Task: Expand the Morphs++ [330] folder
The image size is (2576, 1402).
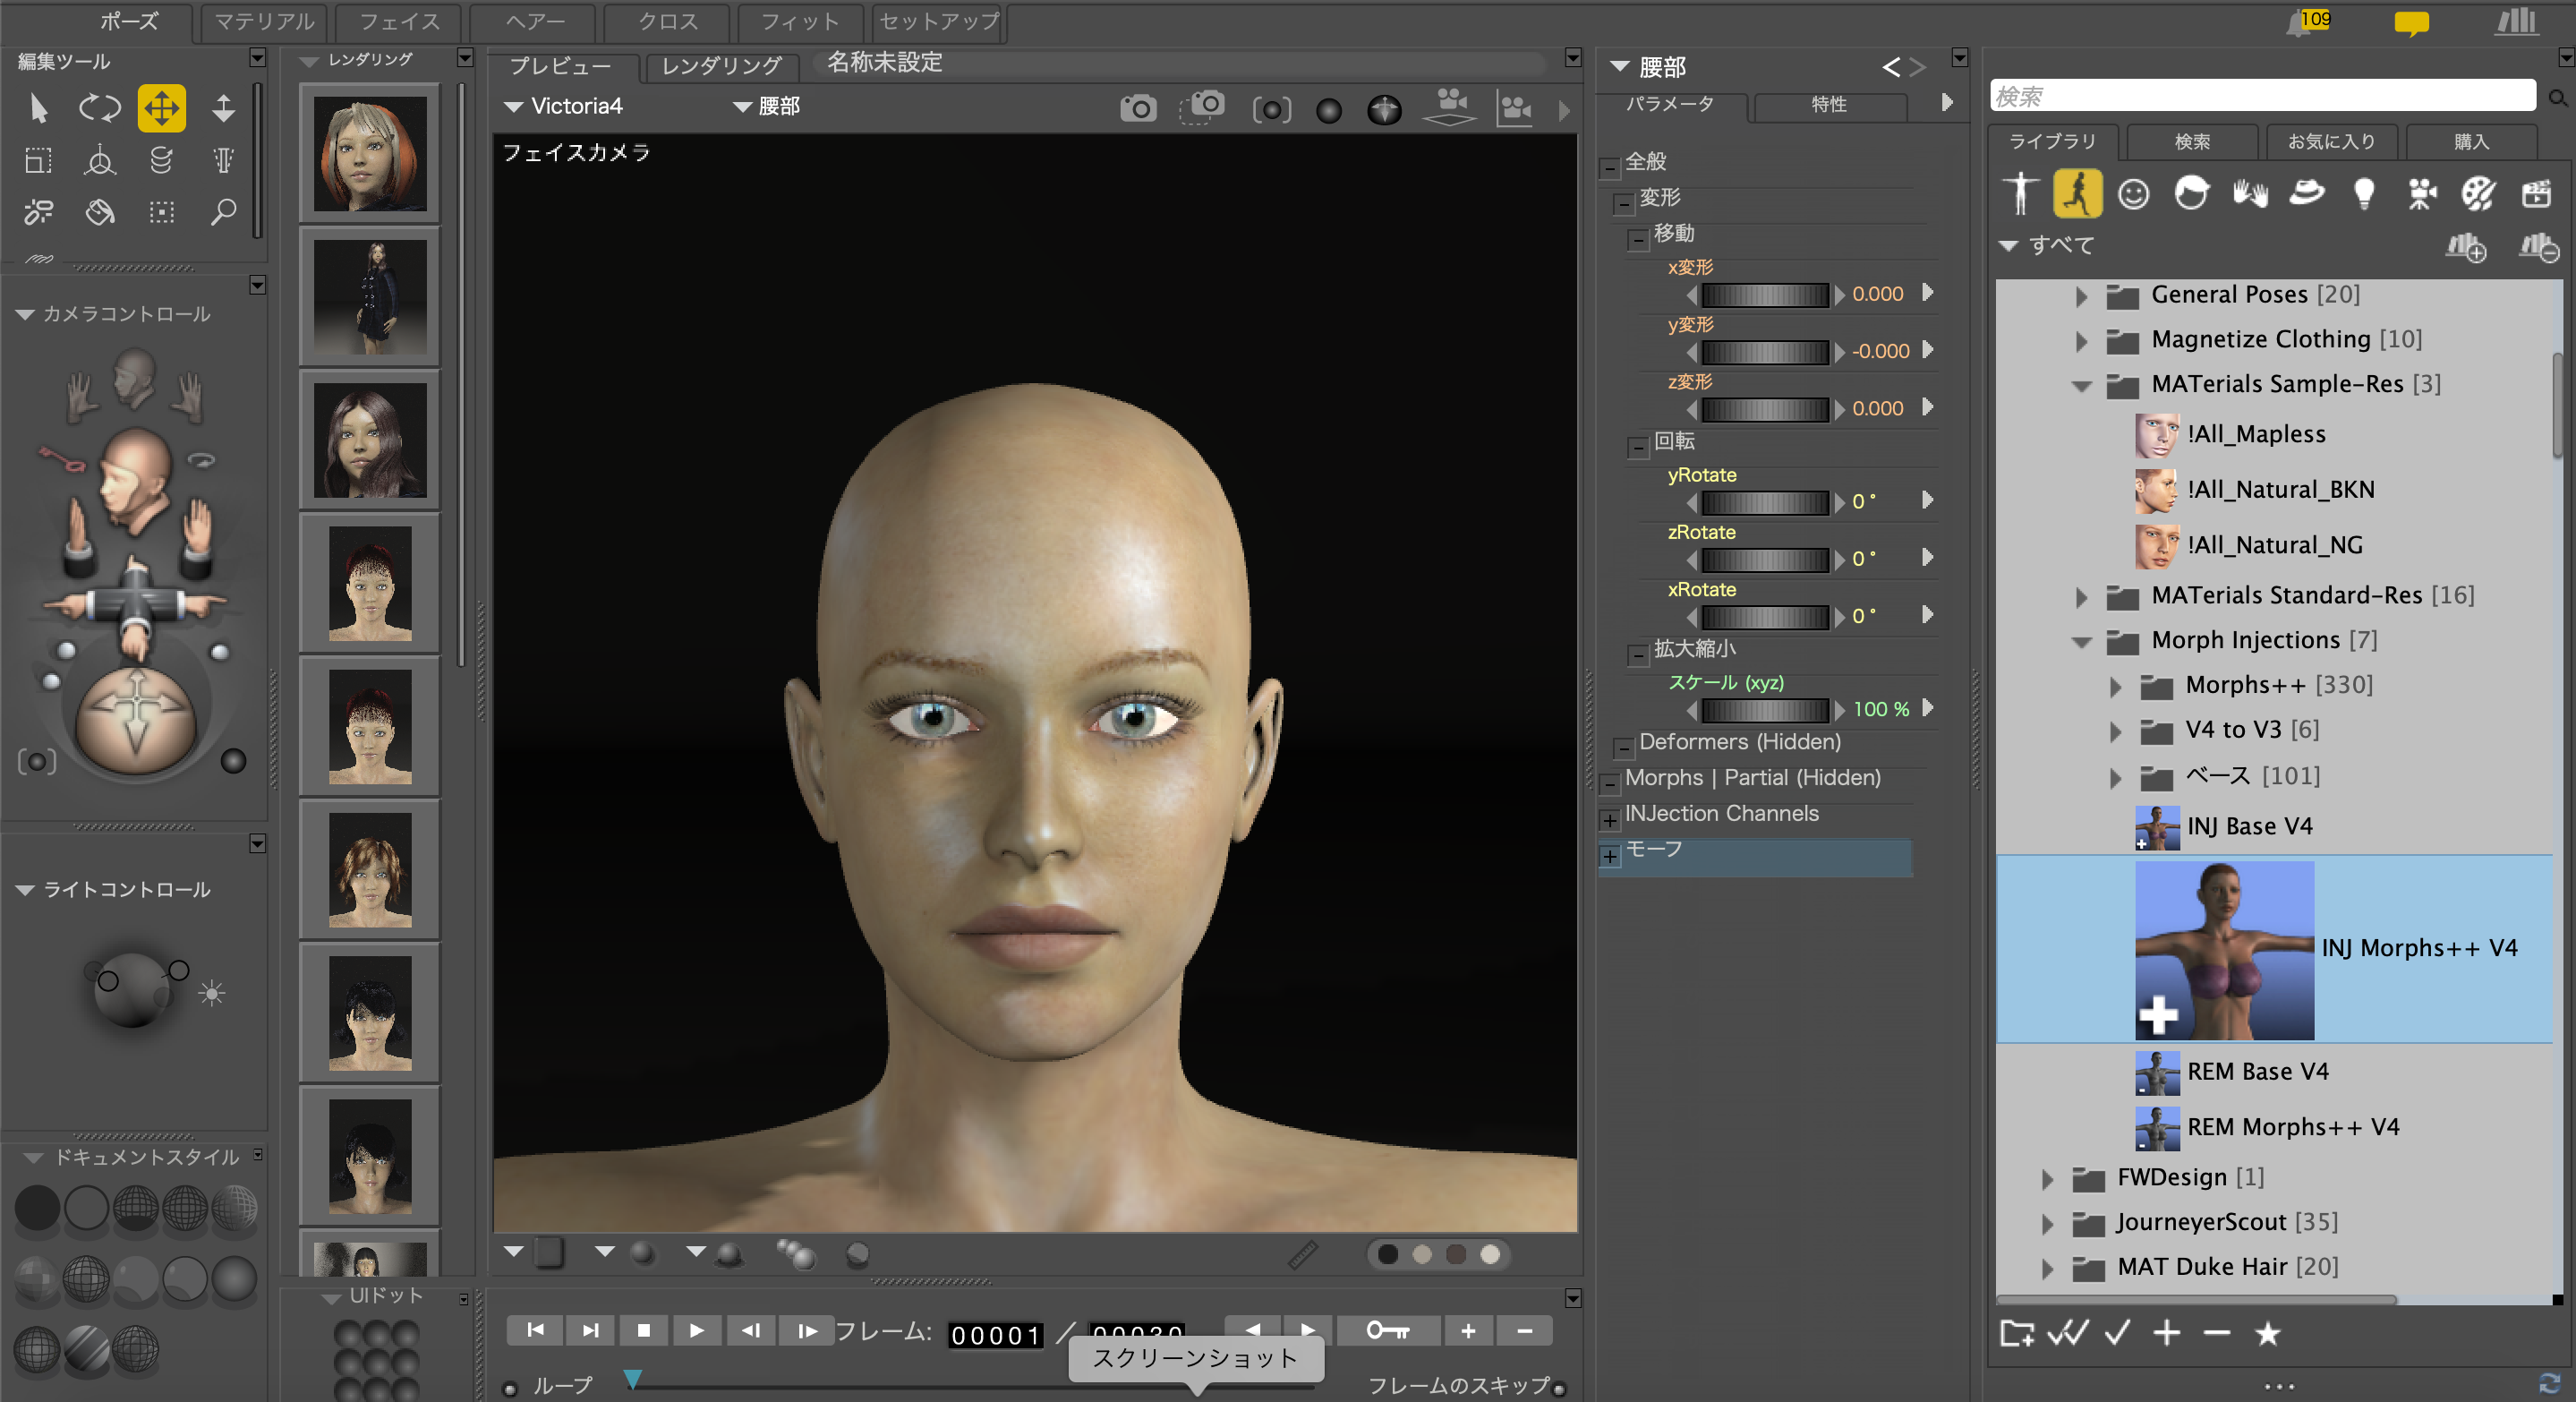Action: (x=2115, y=686)
